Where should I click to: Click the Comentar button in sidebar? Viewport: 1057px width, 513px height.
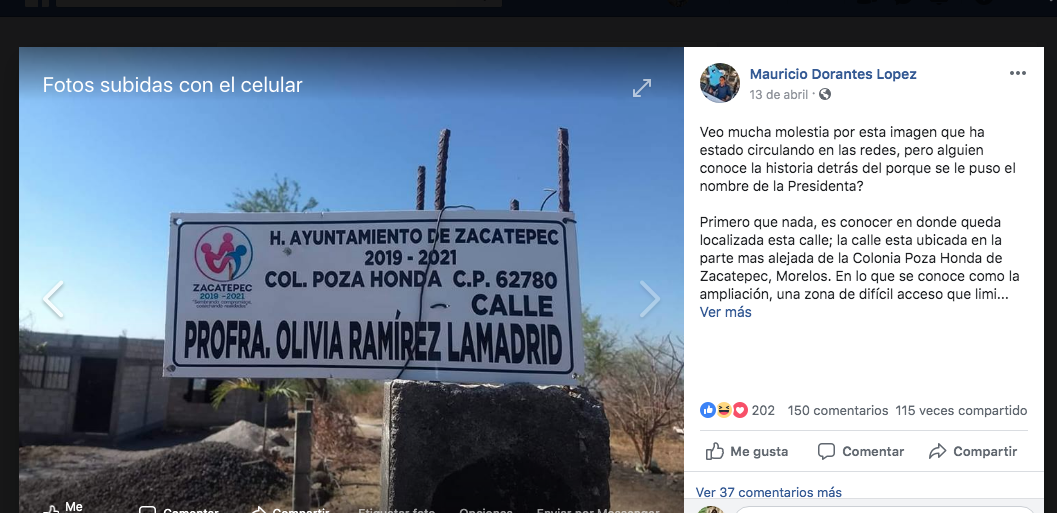(x=860, y=452)
